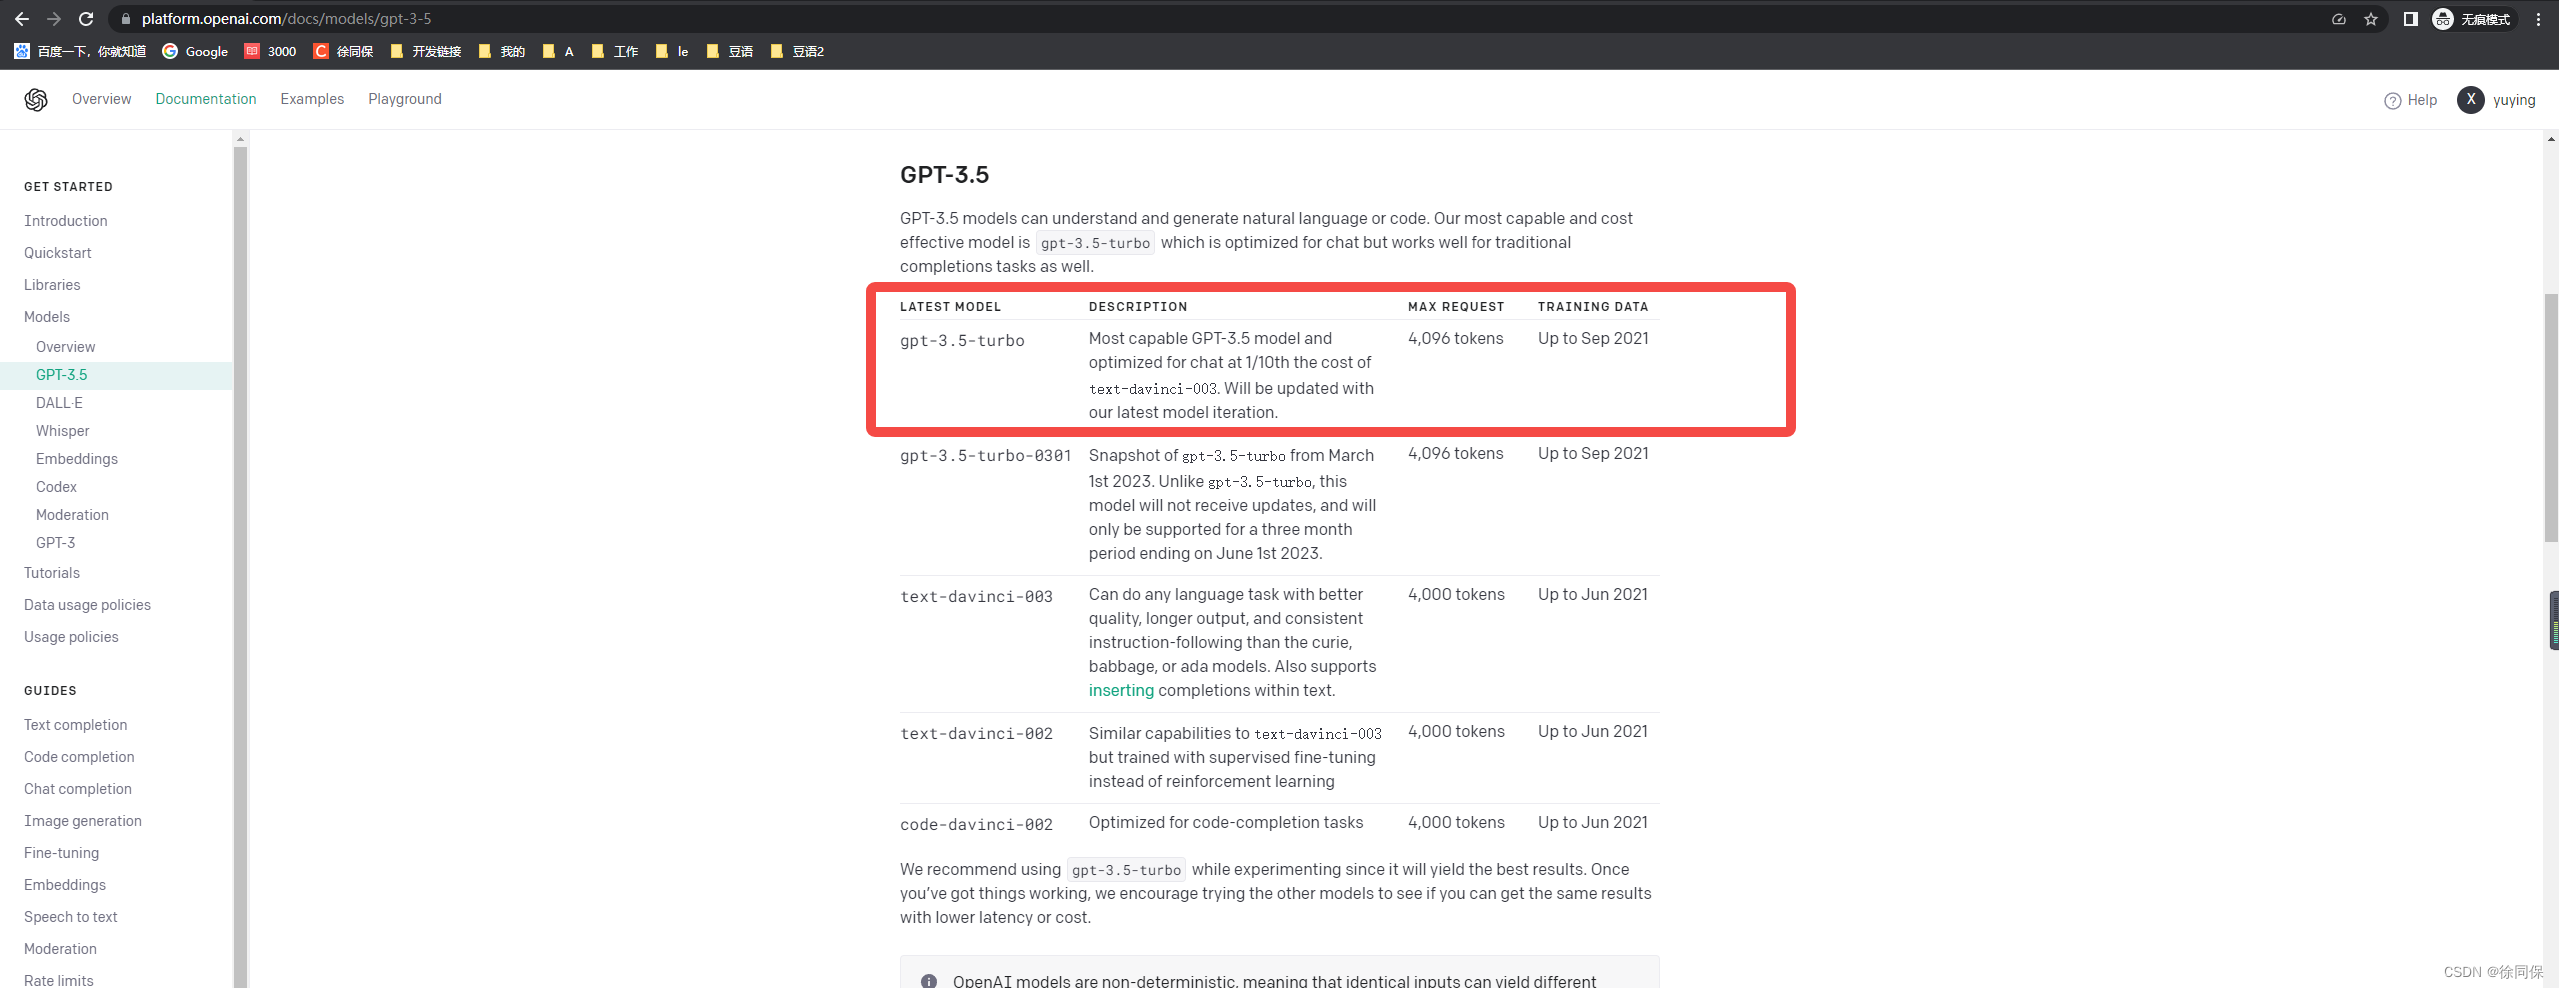Click the camera-off icon in address bar
The height and width of the screenshot is (988, 2559).
tap(2339, 19)
